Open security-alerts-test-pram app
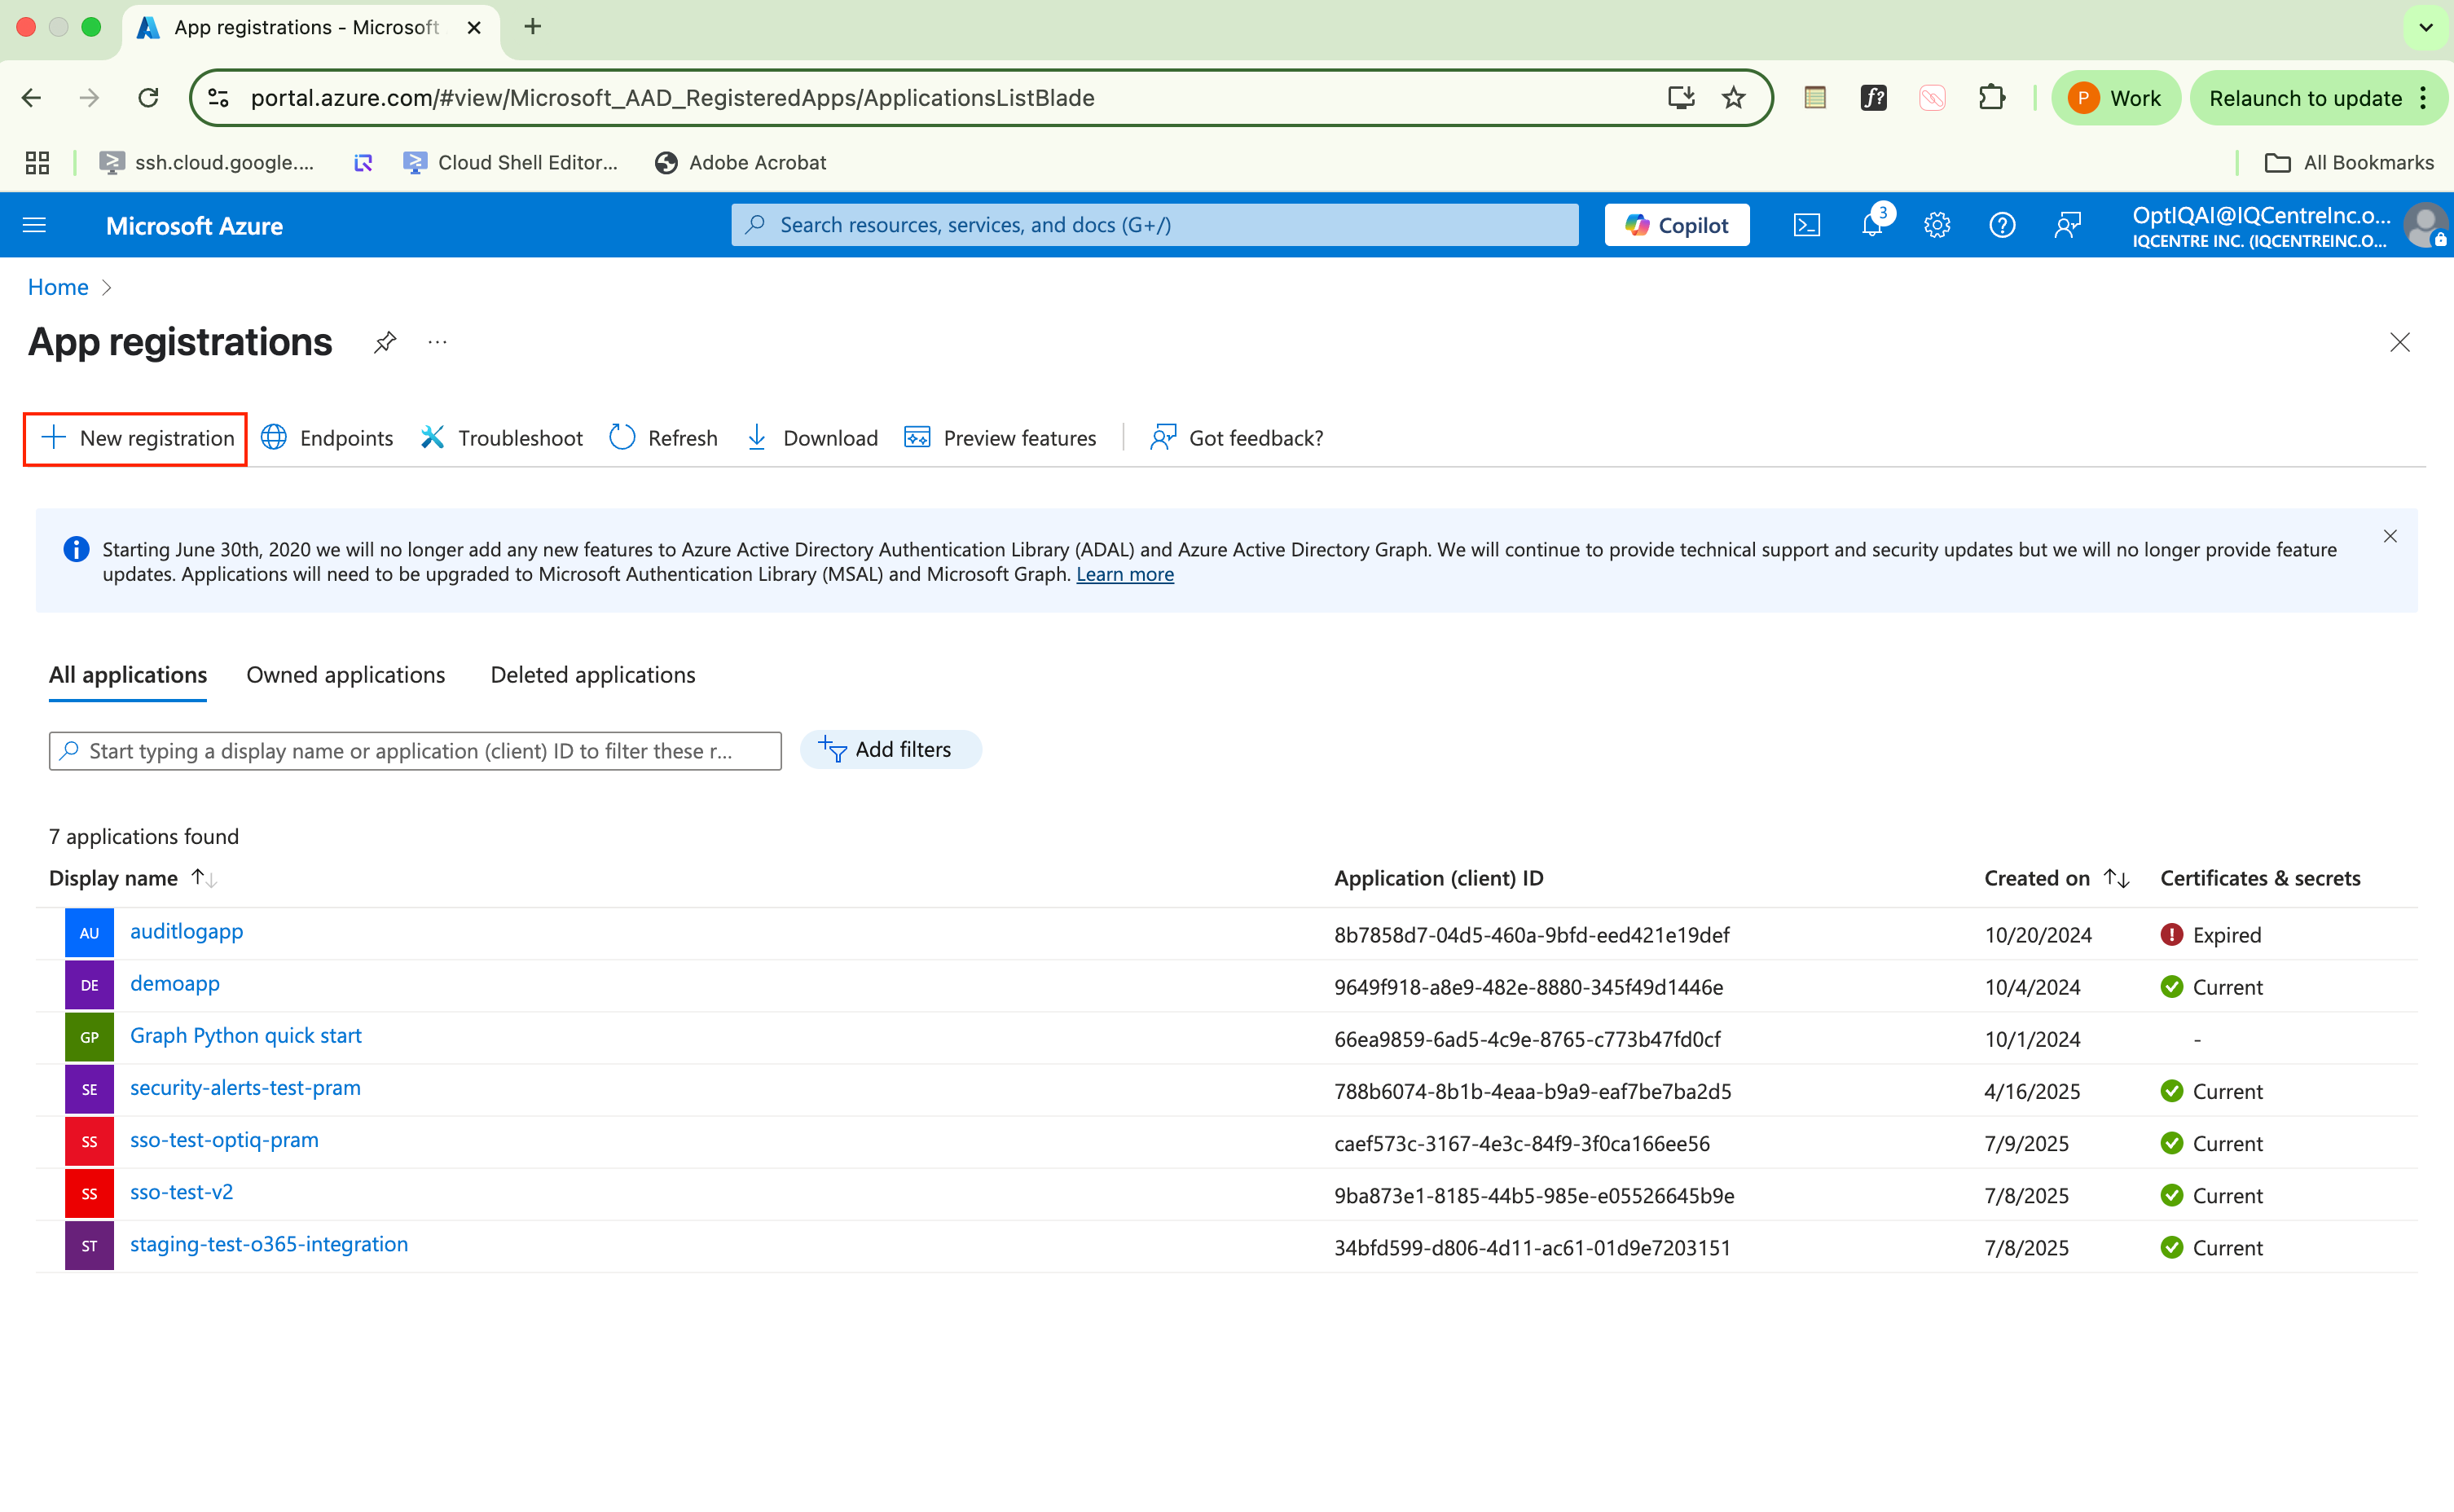The height and width of the screenshot is (1512, 2454). (245, 1087)
